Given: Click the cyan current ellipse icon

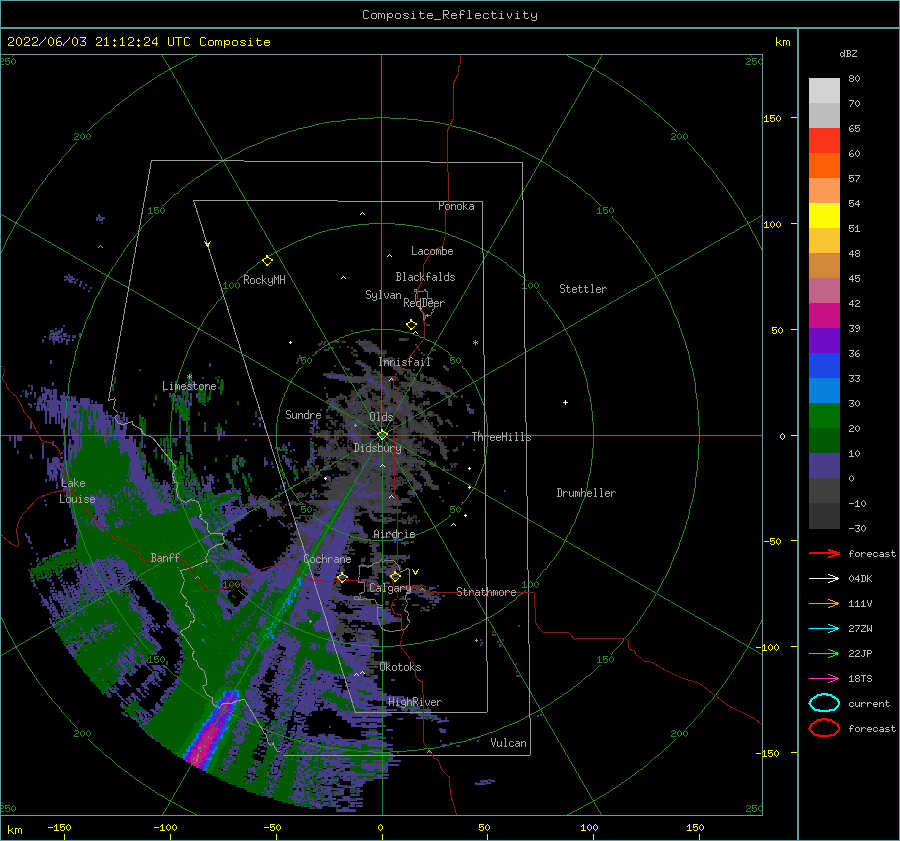Looking at the screenshot, I should [x=824, y=703].
